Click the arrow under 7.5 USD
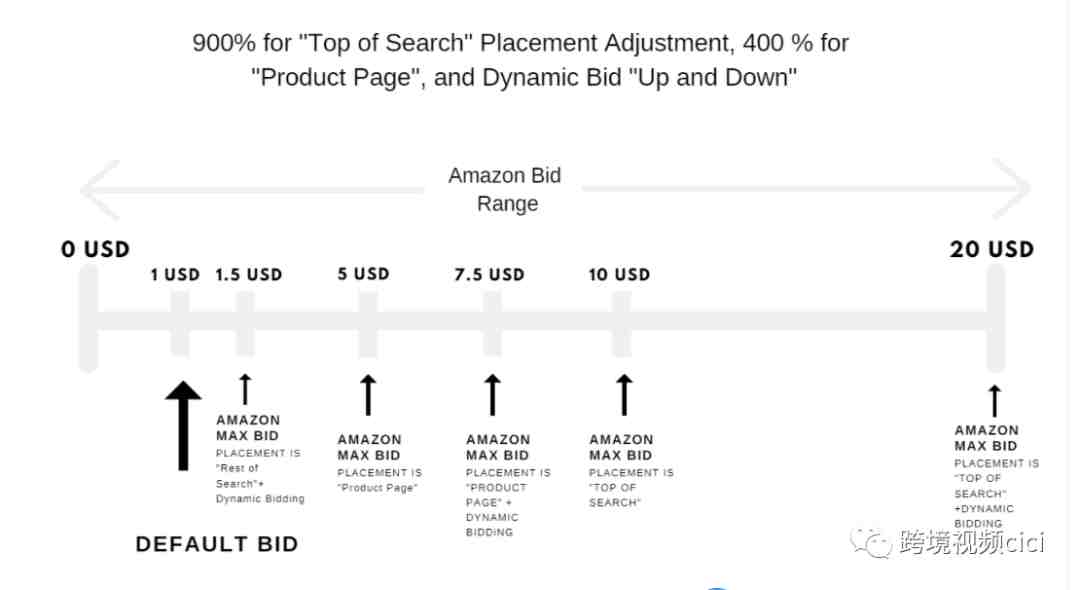 pos(492,394)
